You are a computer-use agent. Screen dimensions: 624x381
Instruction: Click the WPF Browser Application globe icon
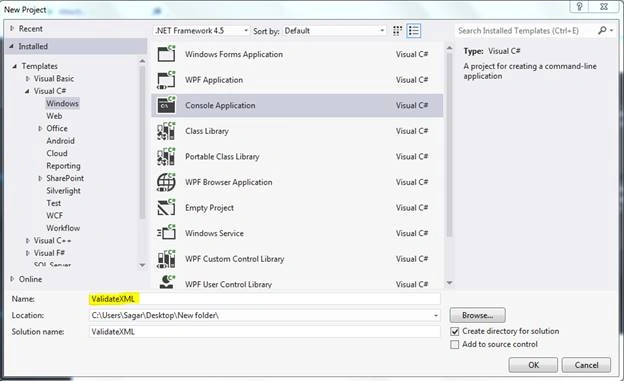[166, 182]
